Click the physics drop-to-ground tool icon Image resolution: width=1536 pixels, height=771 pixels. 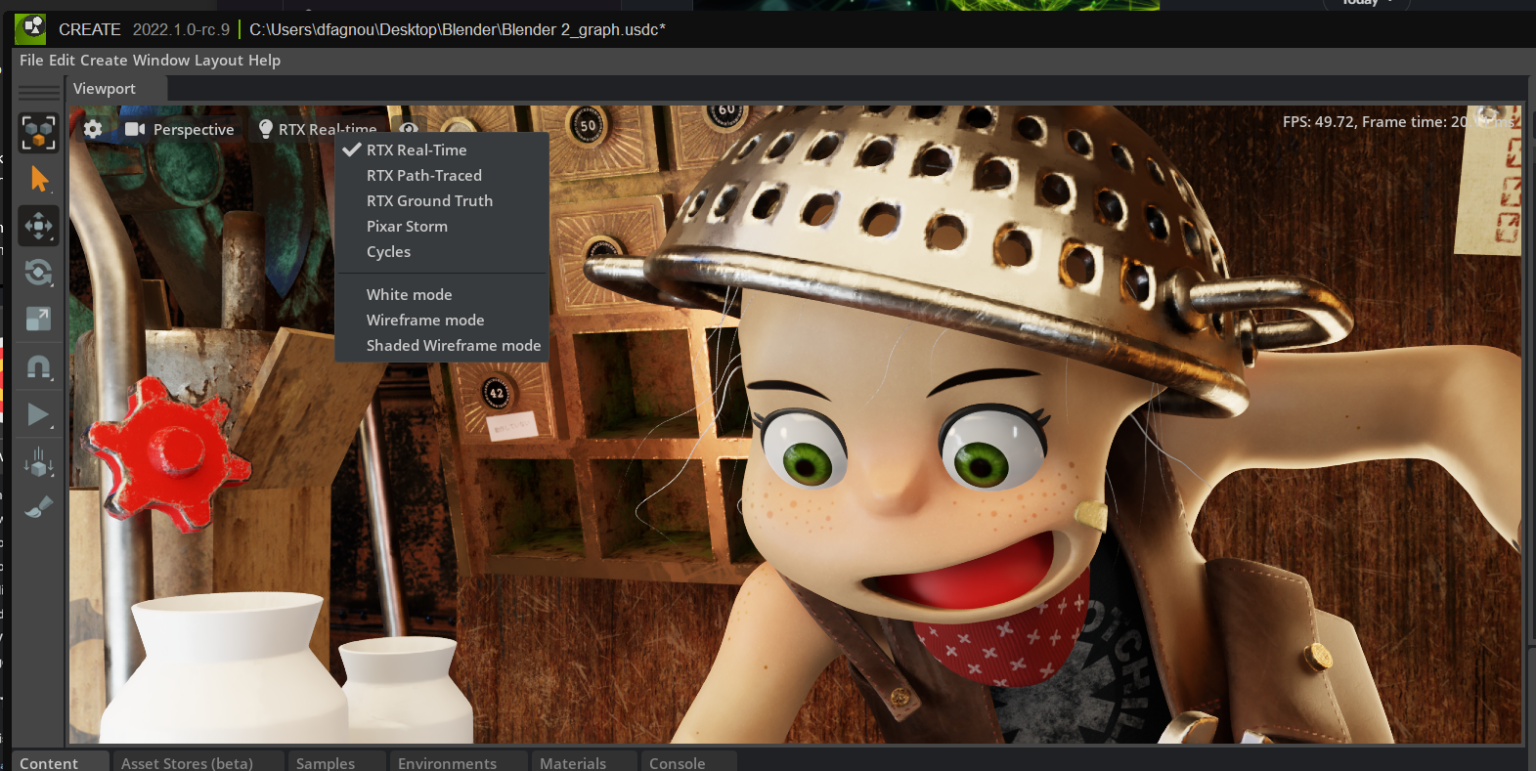point(38,462)
